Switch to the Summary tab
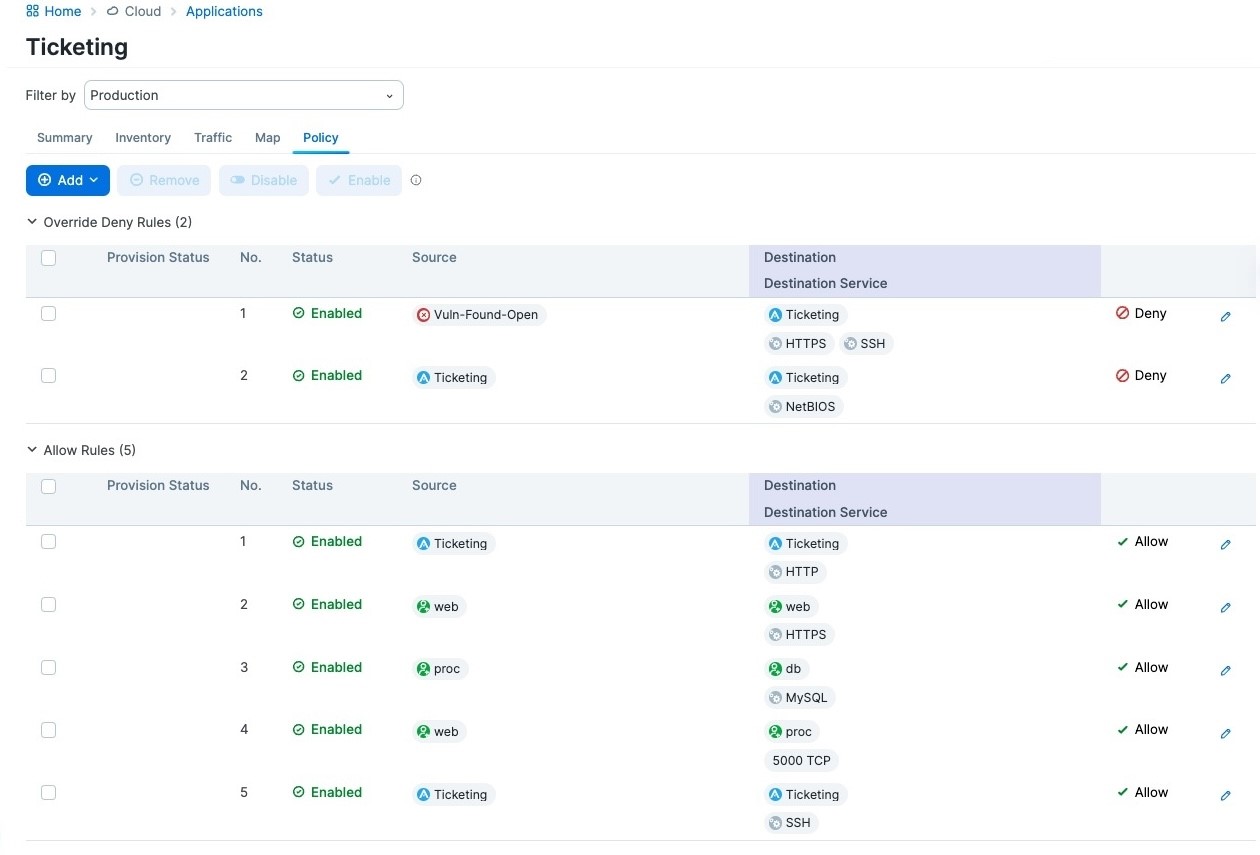The height and width of the screenshot is (855, 1260). pyautogui.click(x=65, y=138)
